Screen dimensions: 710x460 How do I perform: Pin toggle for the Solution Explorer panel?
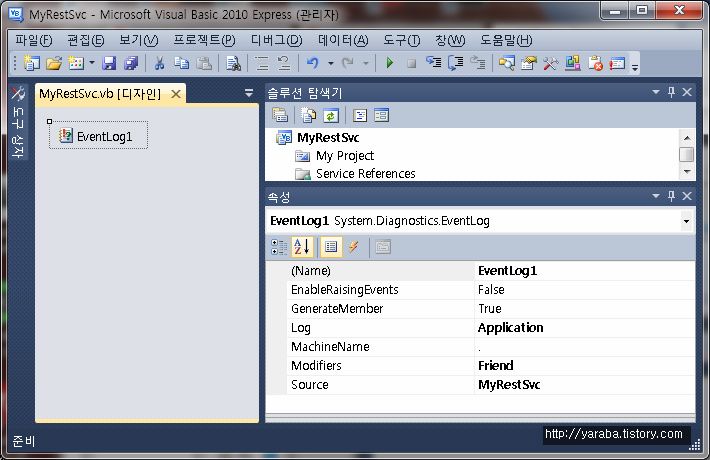(x=672, y=92)
